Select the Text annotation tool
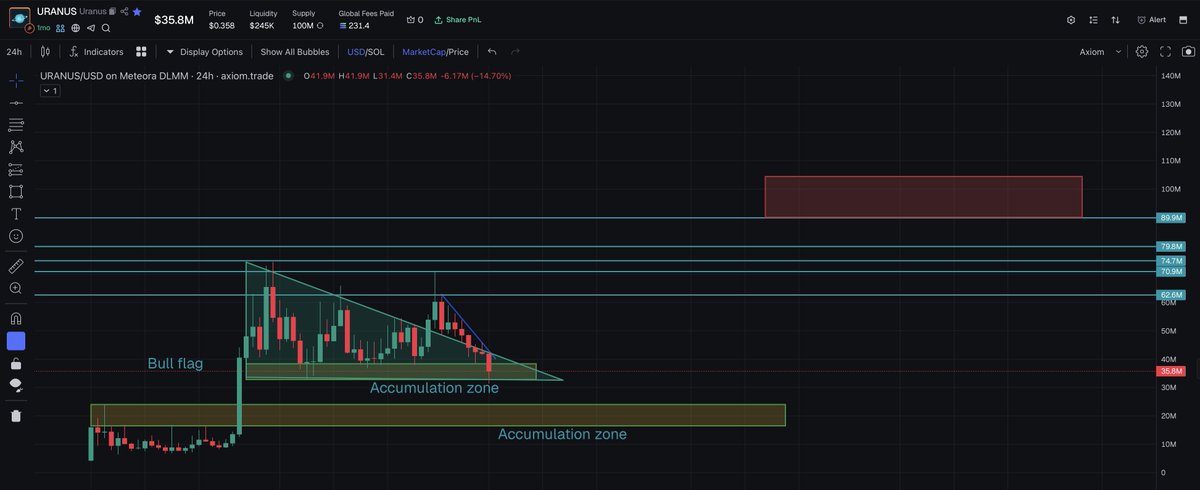This screenshot has height=490, width=1200. coord(16,214)
